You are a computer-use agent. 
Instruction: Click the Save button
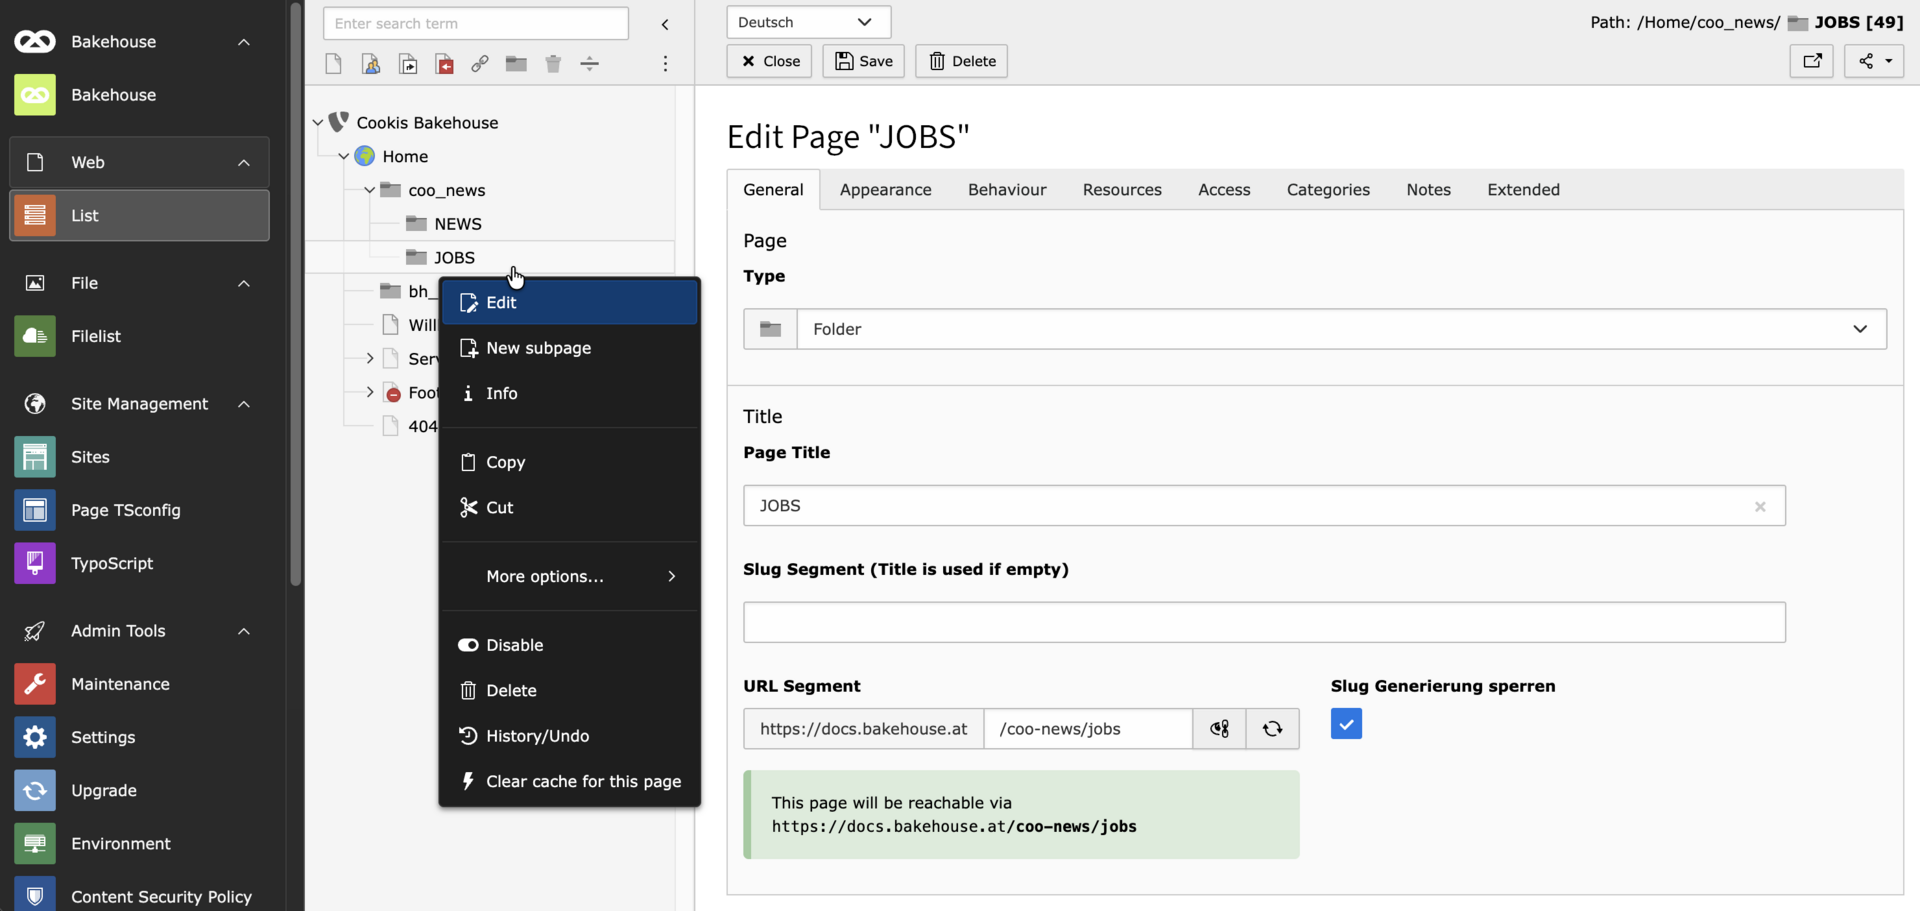pyautogui.click(x=863, y=61)
